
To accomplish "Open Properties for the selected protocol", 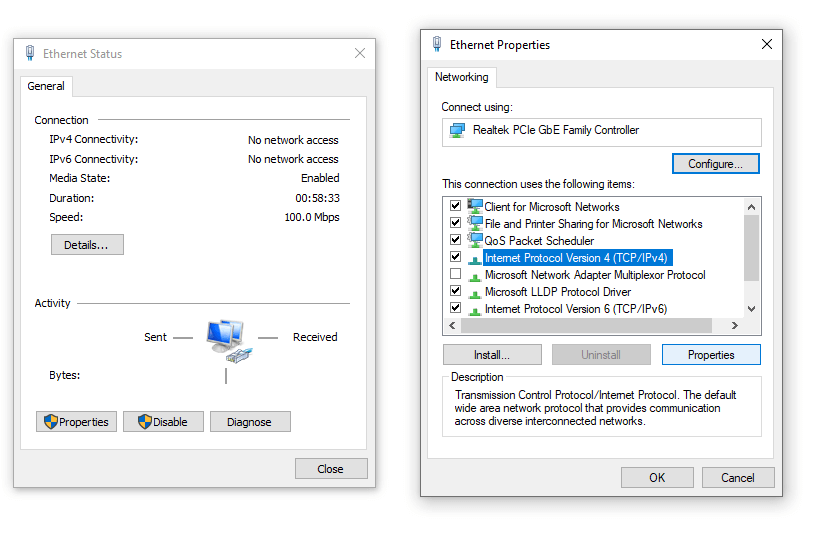I will 711,355.
